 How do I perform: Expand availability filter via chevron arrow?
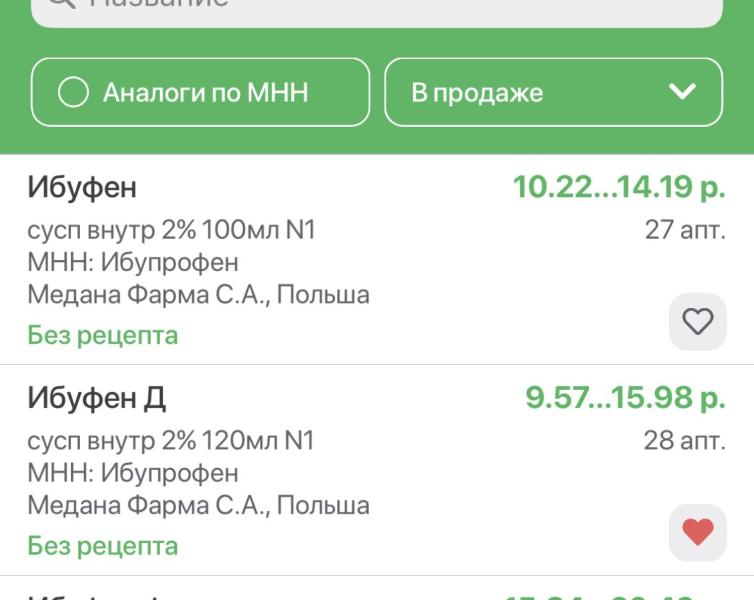(682, 91)
